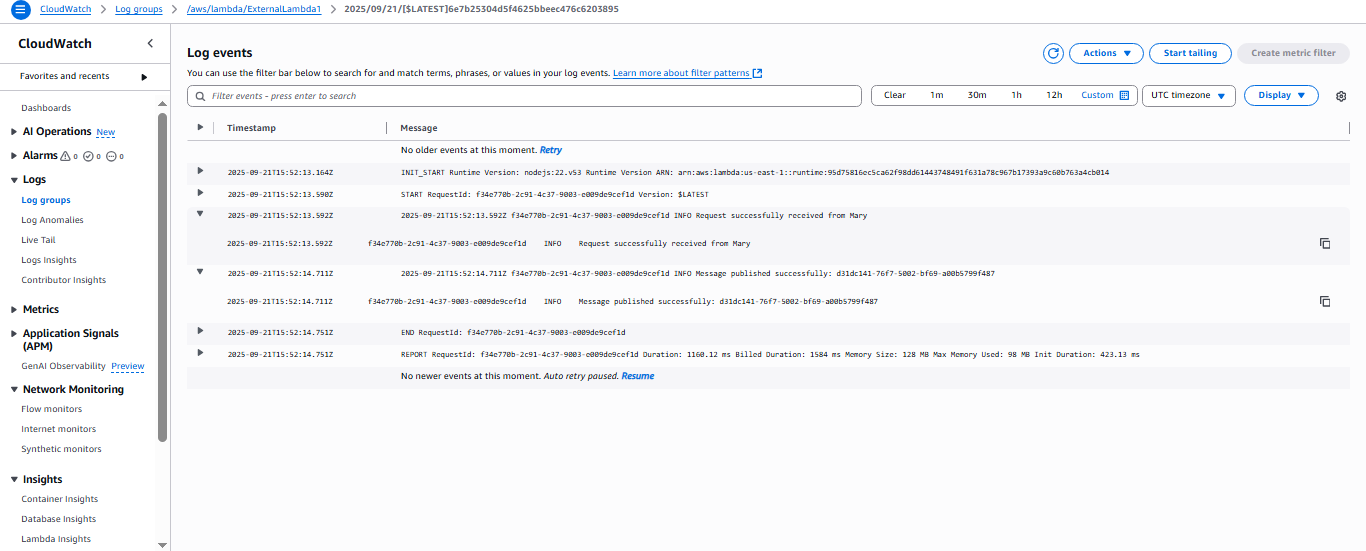
Task: Collapse the 'Request successfully received from Mary' row
Action: point(200,213)
